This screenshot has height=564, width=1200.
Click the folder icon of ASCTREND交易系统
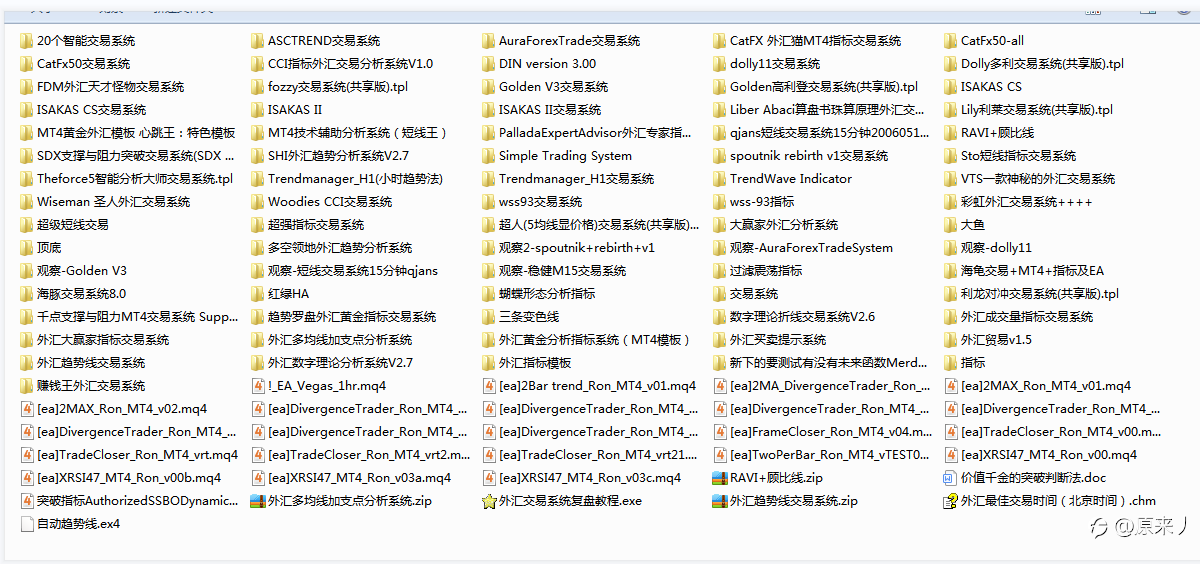pyautogui.click(x=258, y=41)
